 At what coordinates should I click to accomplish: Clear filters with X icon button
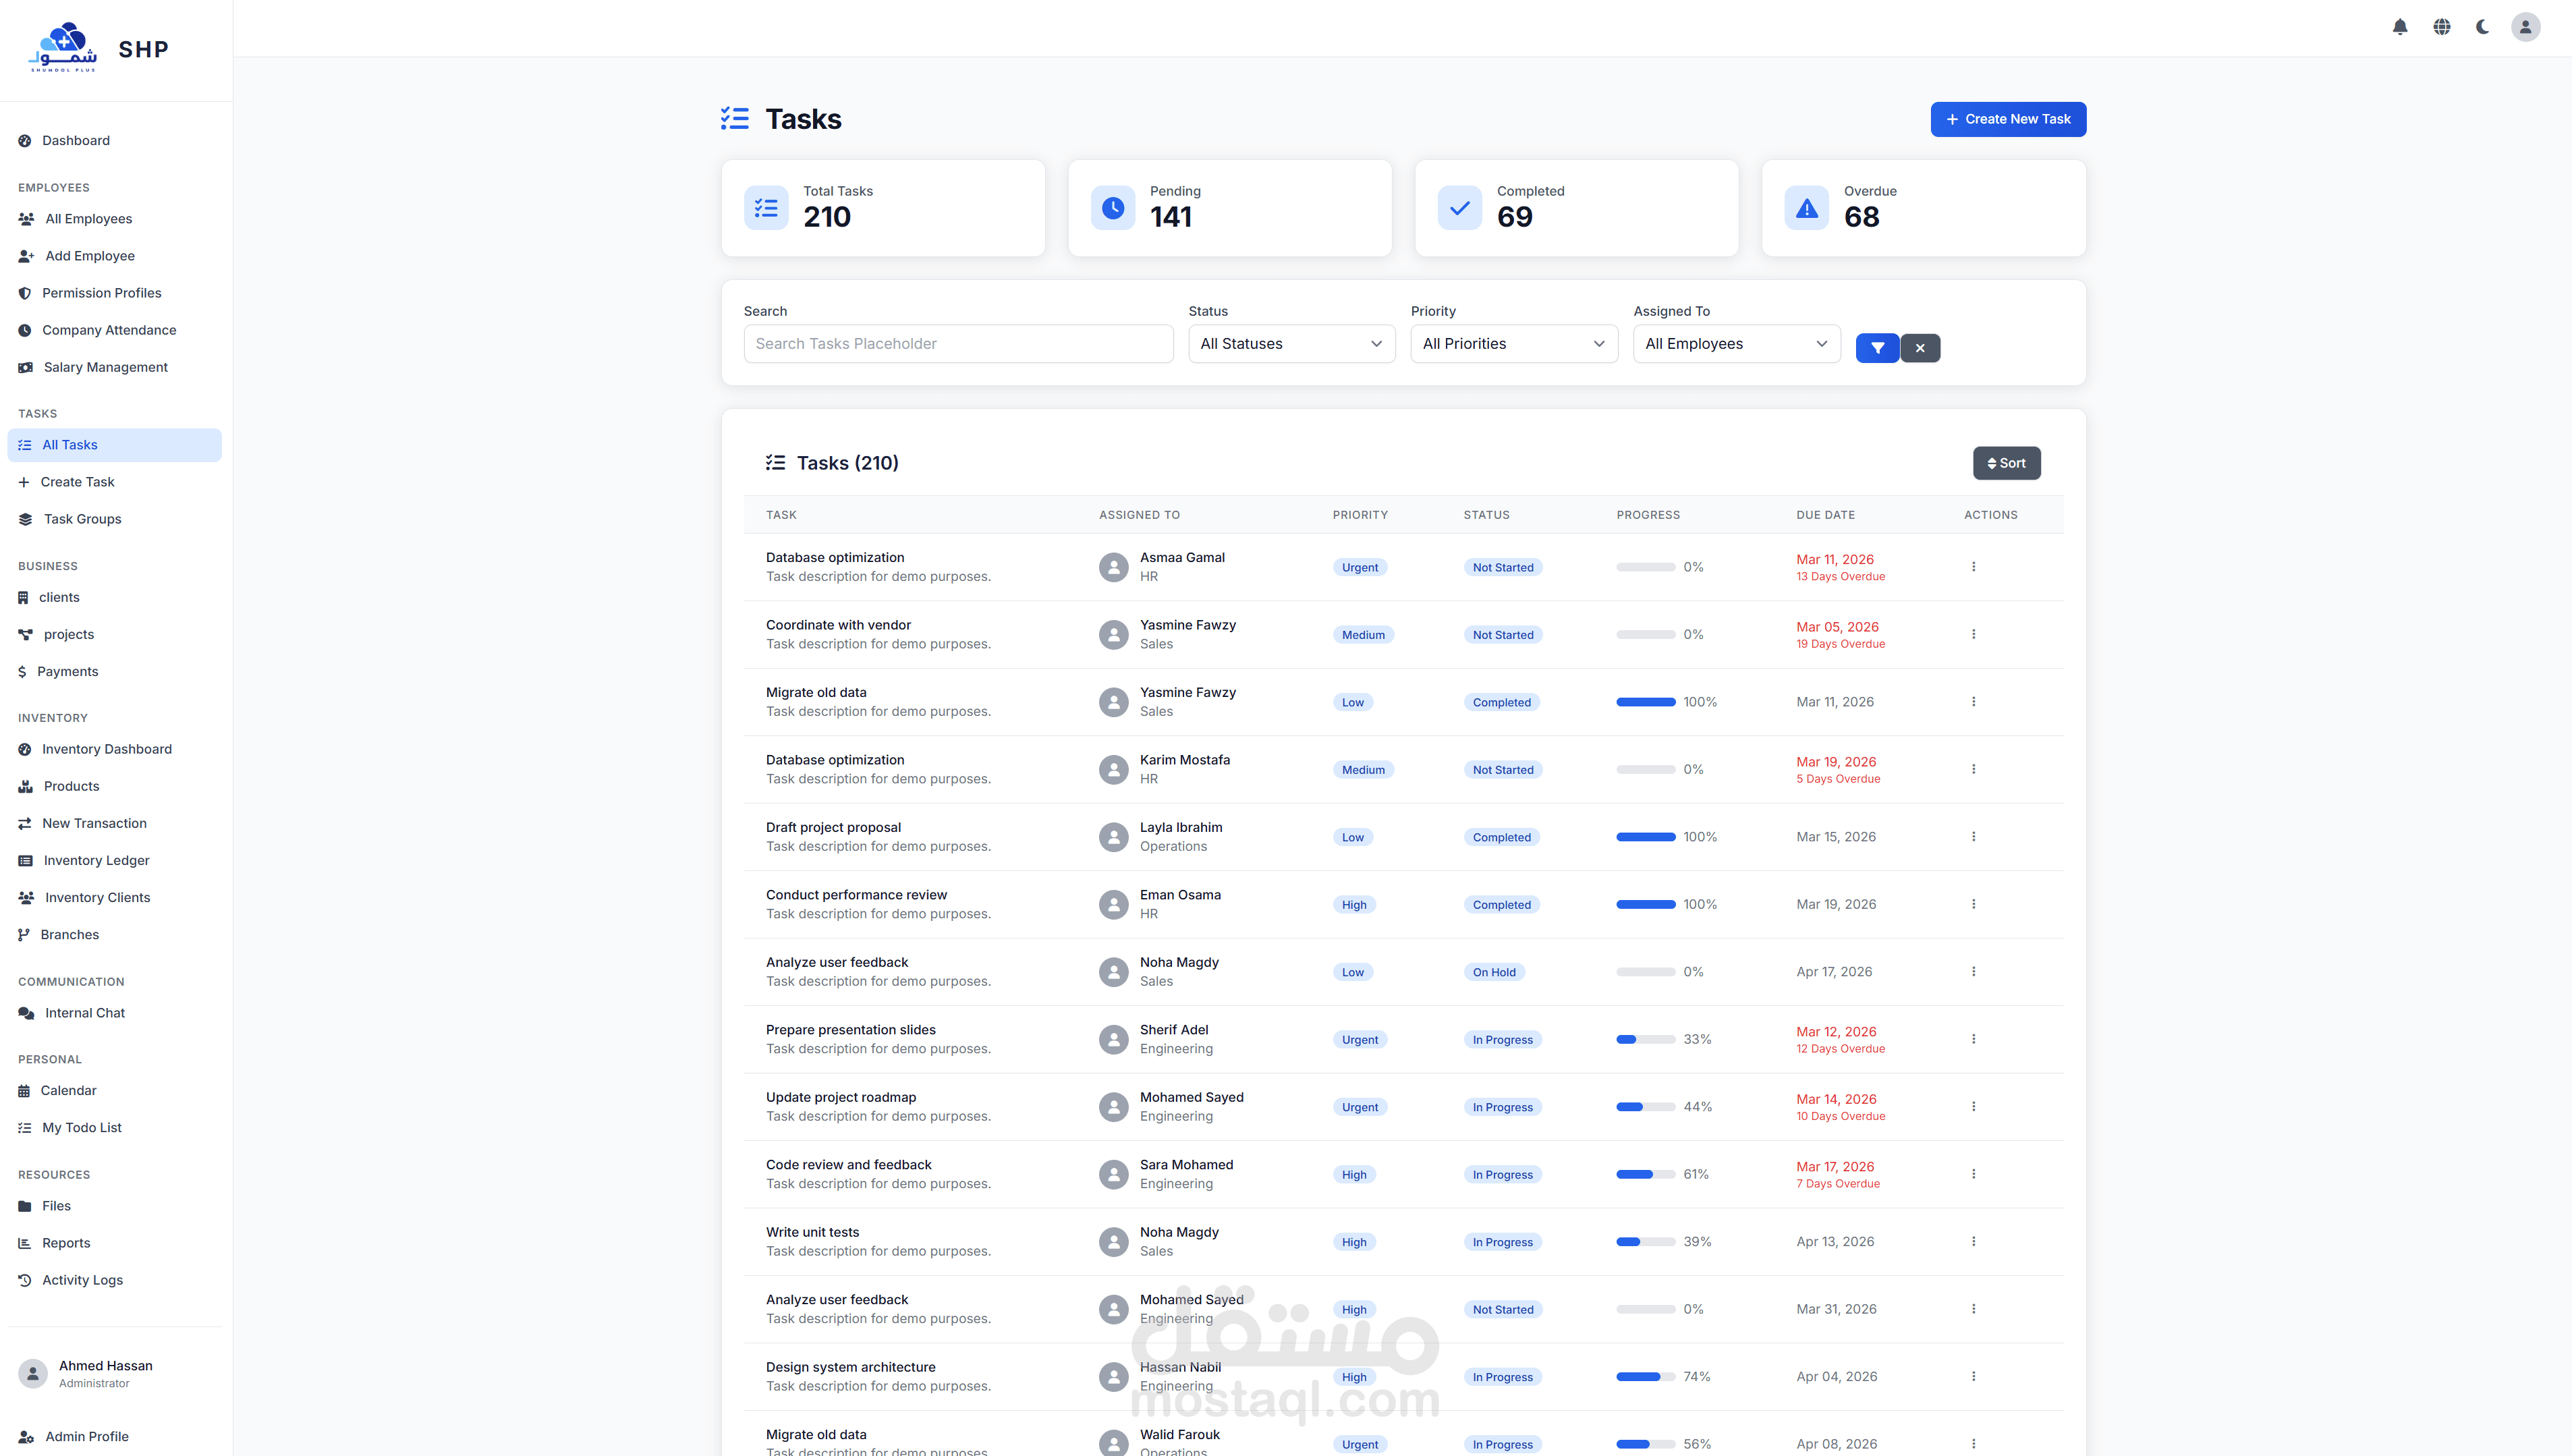1920,348
